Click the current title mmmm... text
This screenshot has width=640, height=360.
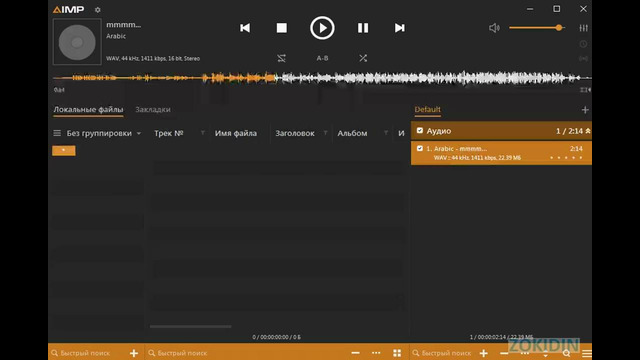[124, 24]
